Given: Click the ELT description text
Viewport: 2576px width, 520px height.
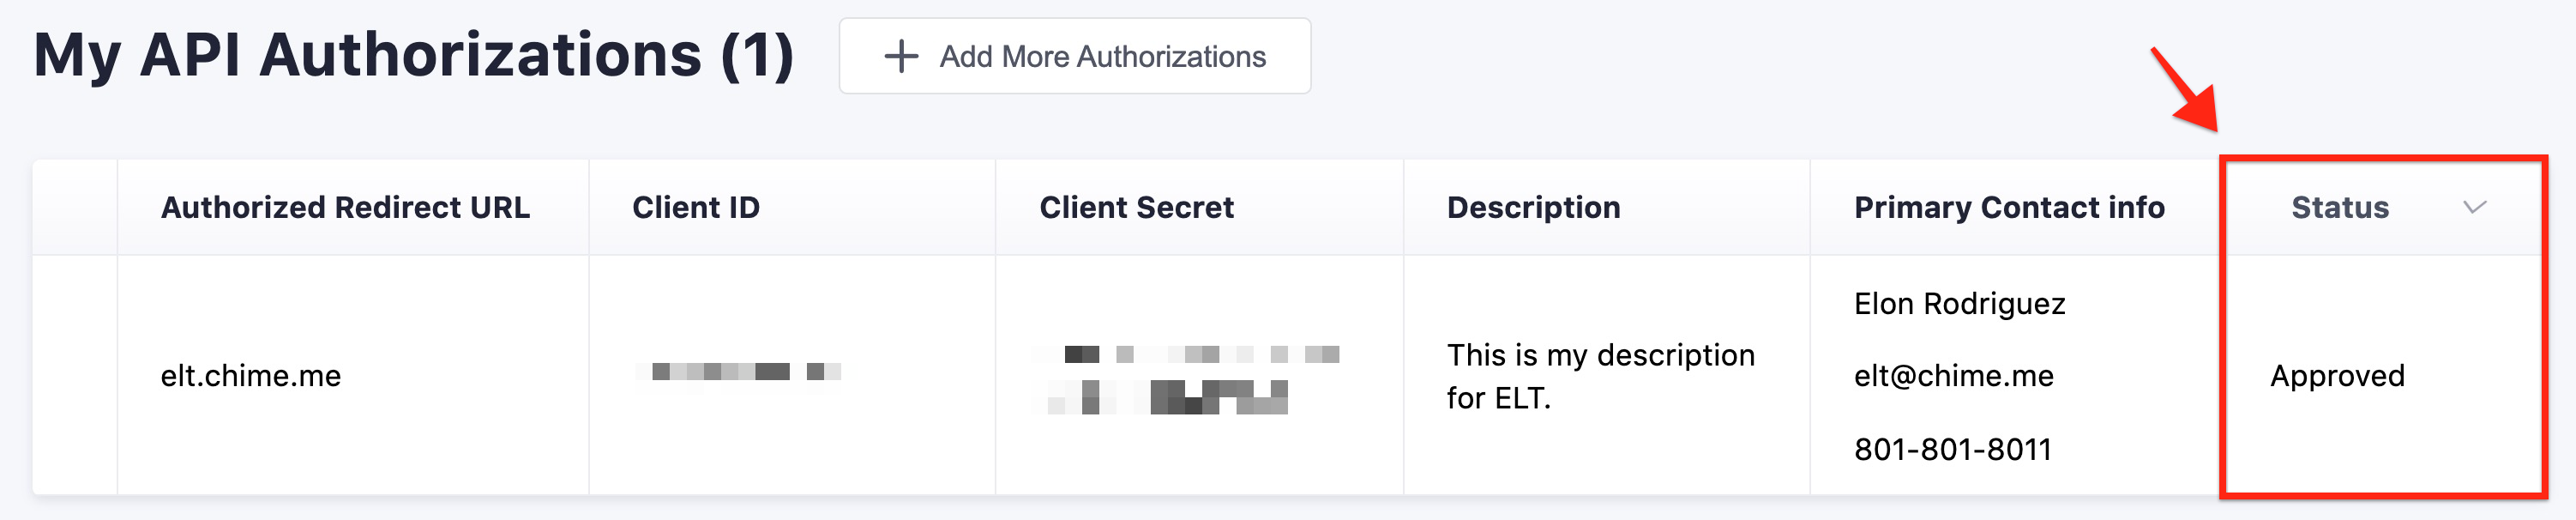Looking at the screenshot, I should 1600,376.
